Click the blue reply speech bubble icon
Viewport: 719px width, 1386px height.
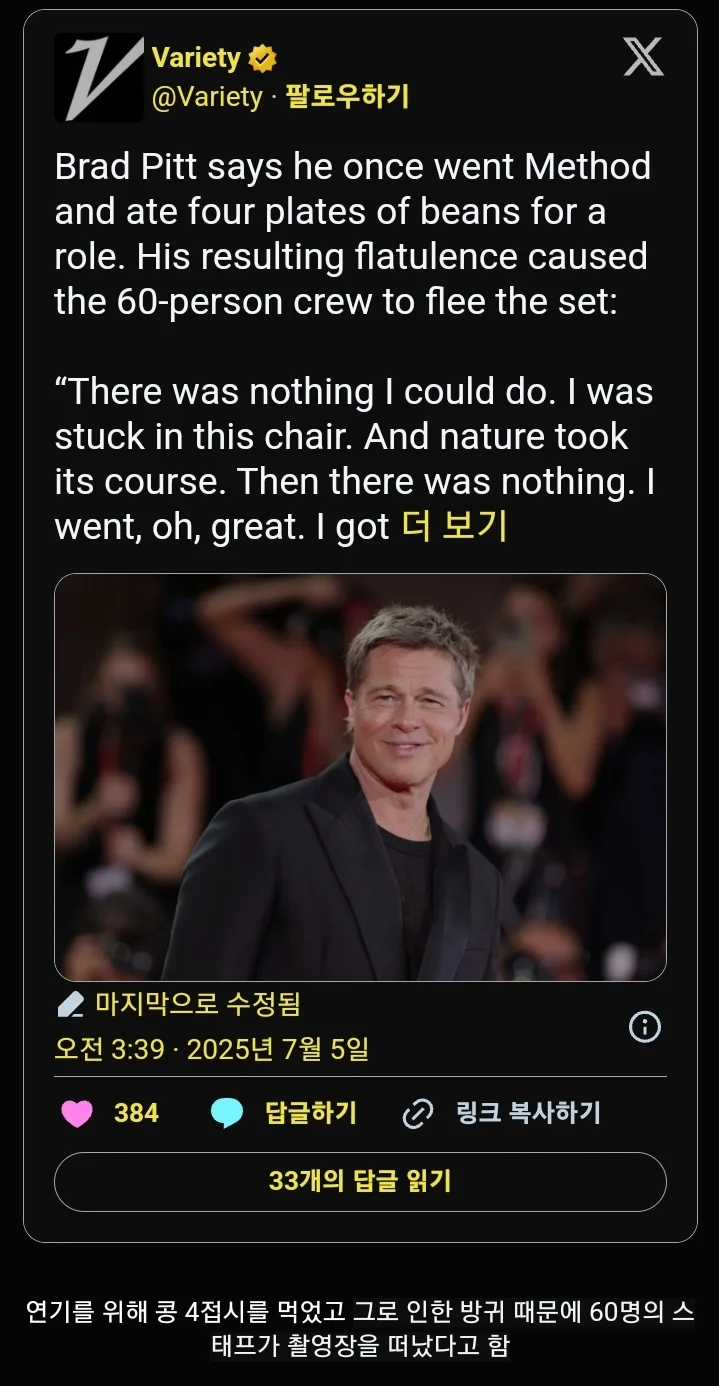coord(227,1113)
